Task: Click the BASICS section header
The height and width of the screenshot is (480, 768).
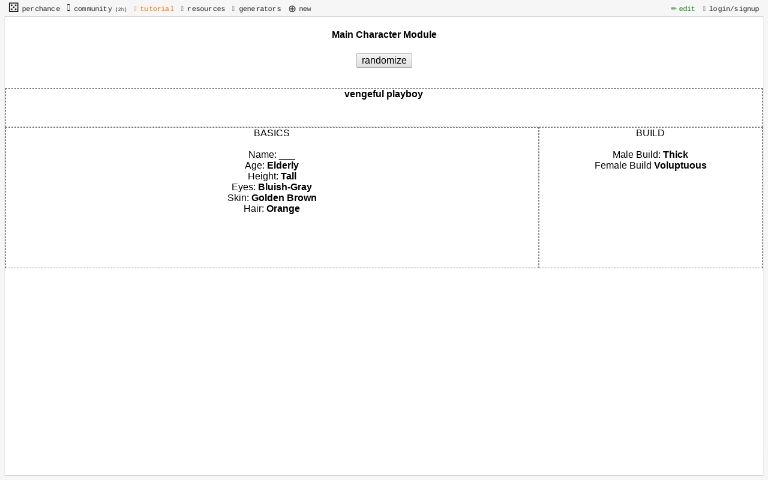Action: pos(271,133)
